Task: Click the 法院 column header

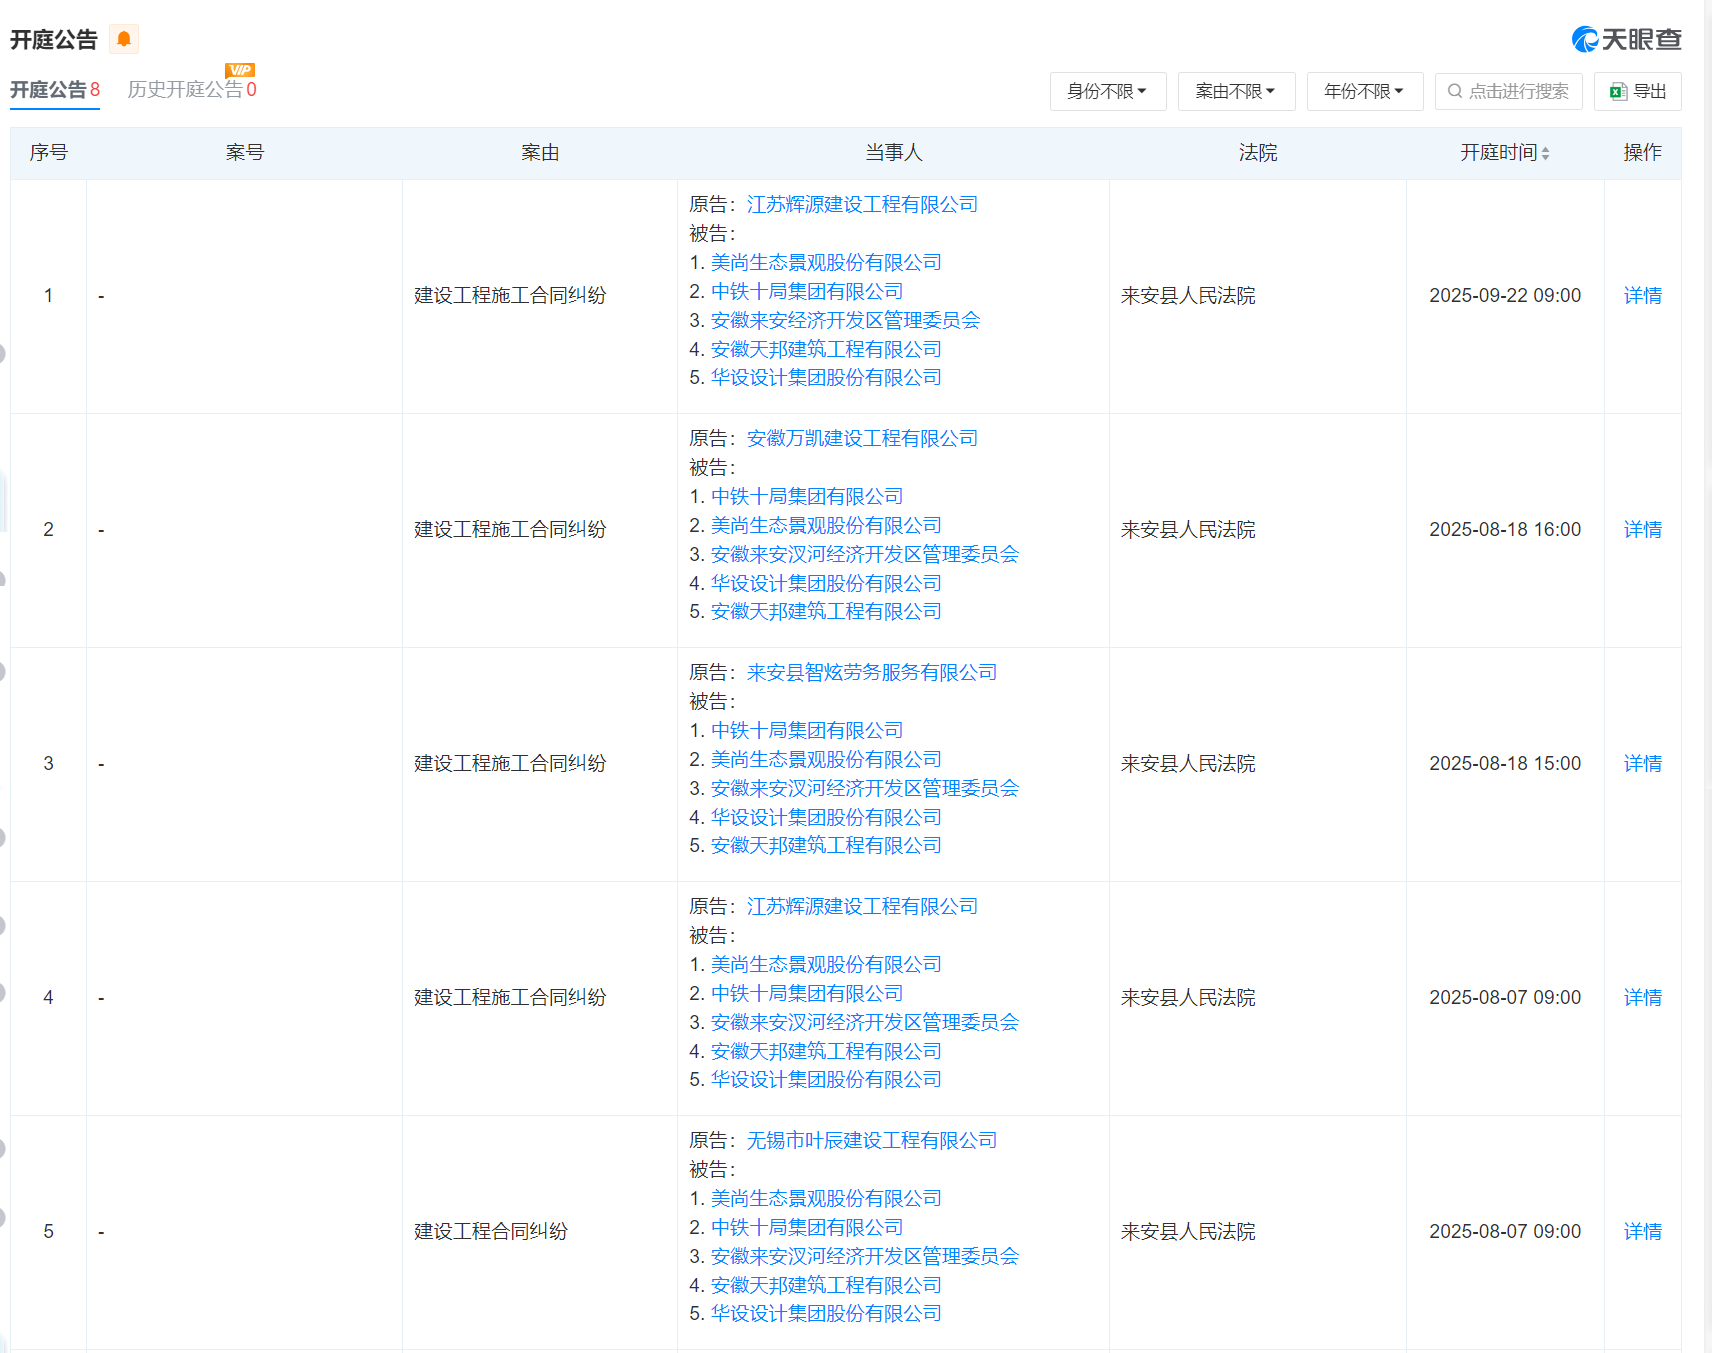Action: tap(1258, 153)
